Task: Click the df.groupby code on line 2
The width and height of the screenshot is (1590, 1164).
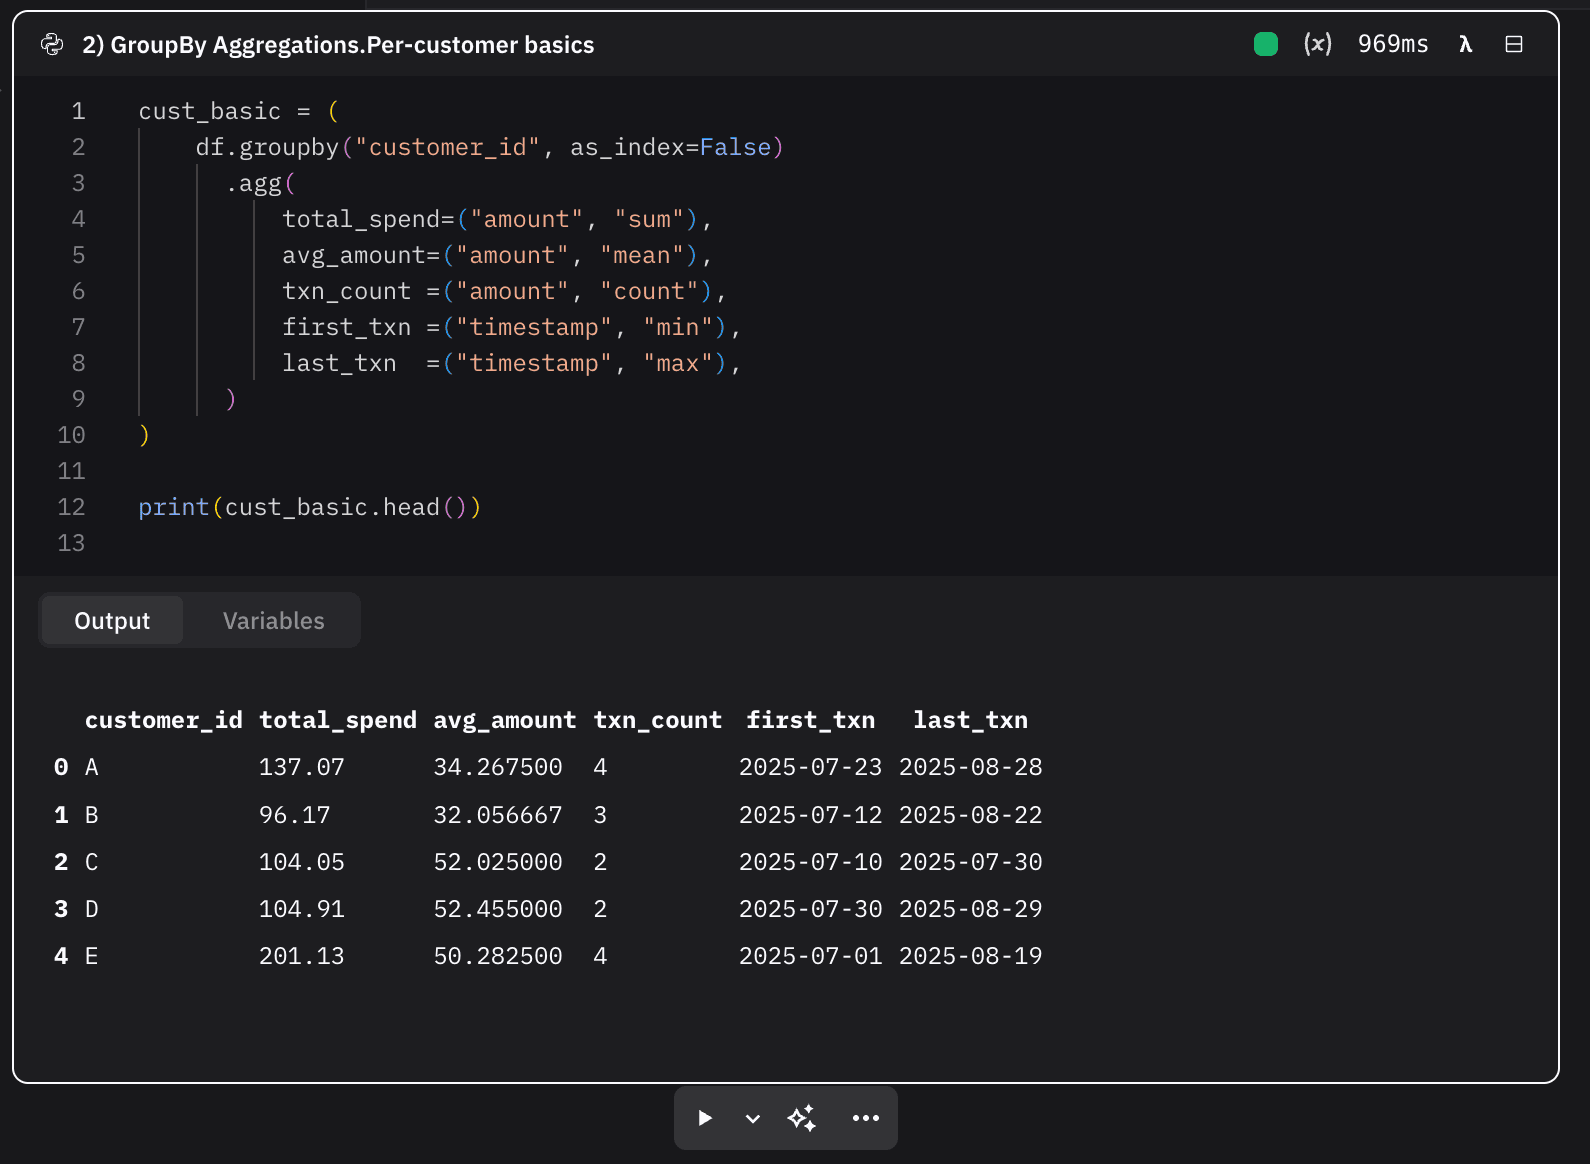Action: pyautogui.click(x=267, y=147)
